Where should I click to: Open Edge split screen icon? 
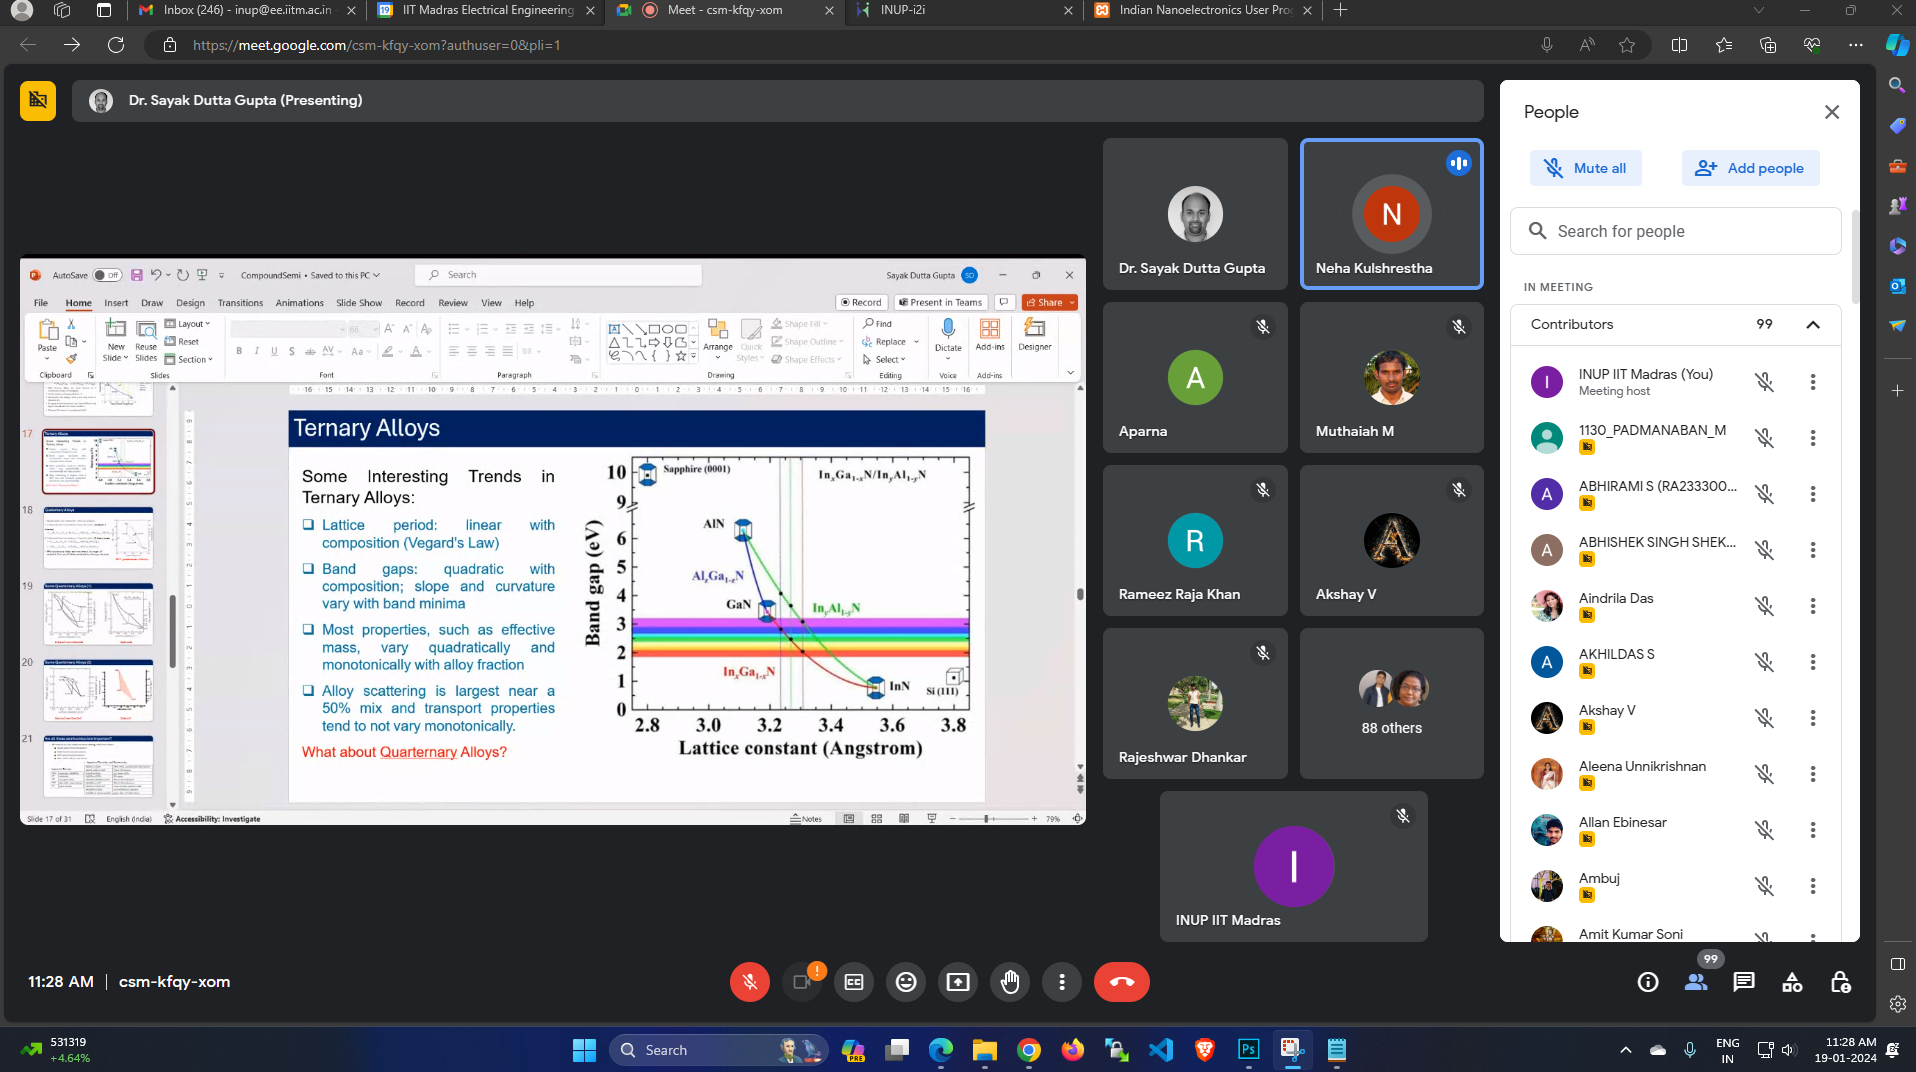tap(1679, 45)
